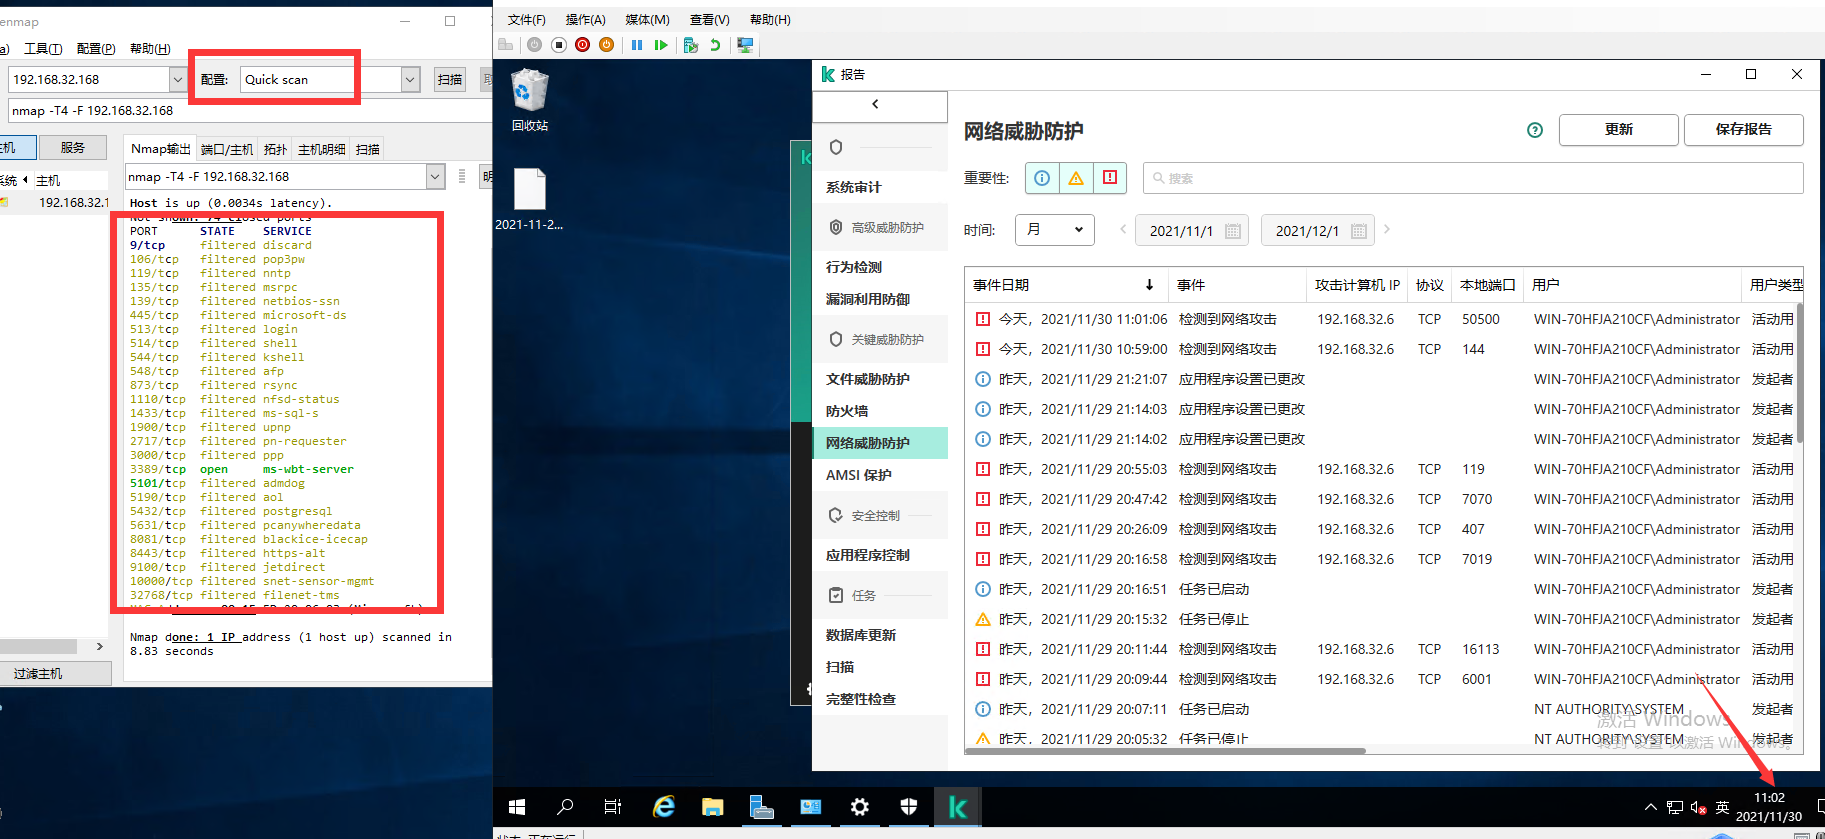Open the 媒体(M) menu in the VM window
1825x839 pixels.
[647, 20]
